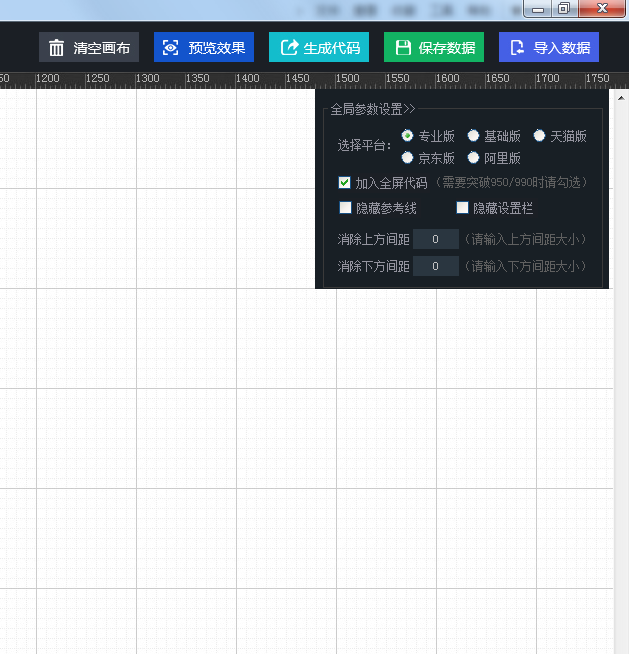Click the scrollbar up arrow
This screenshot has height=654, width=629.
tap(621, 98)
